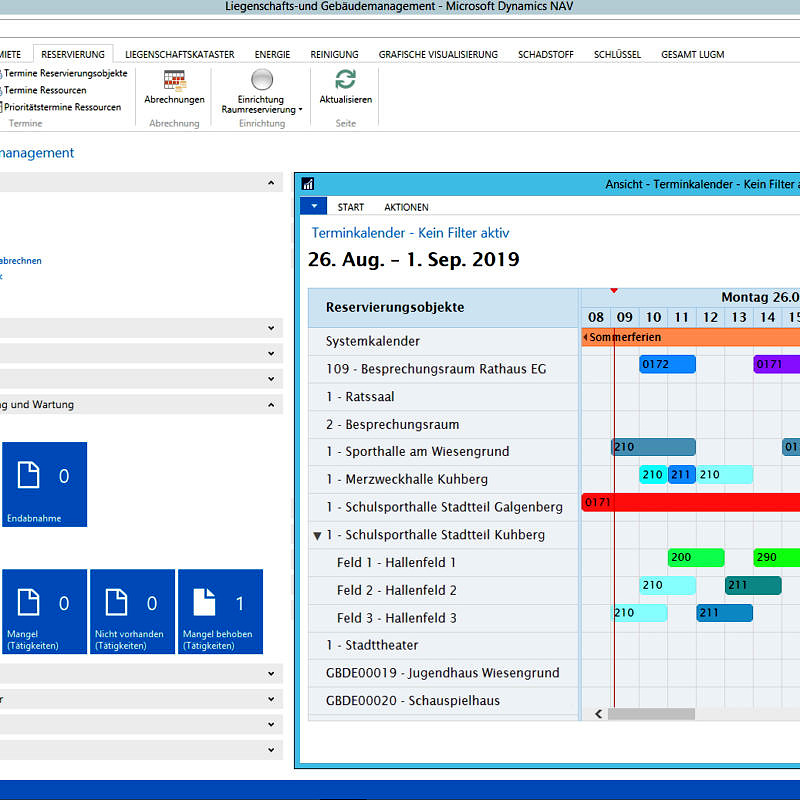
Task: Open the GRAFISCHE VISUALISIERUNG tab
Action: point(438,54)
